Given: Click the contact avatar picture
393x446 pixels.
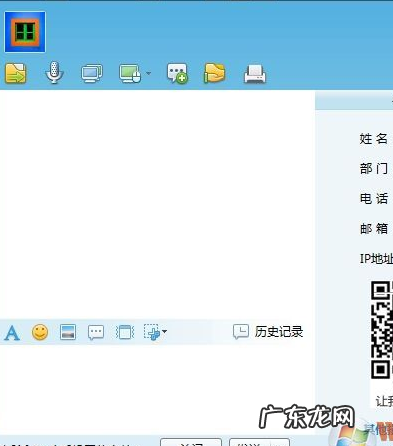Looking at the screenshot, I should click(25, 32).
